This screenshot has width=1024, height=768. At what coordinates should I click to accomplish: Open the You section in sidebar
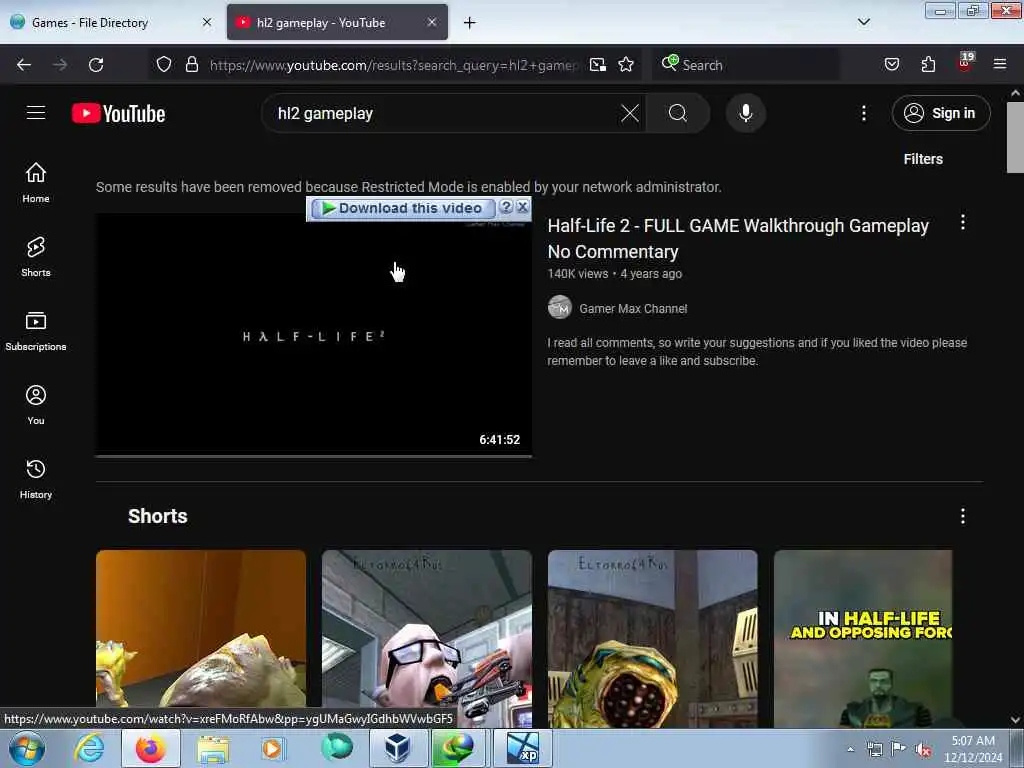point(36,405)
